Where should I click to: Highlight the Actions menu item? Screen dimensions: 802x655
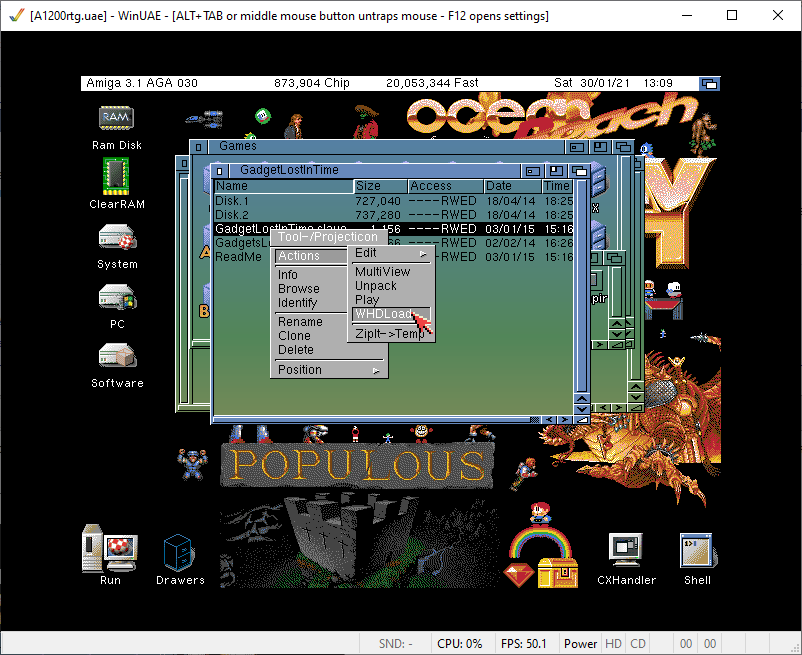coord(311,256)
